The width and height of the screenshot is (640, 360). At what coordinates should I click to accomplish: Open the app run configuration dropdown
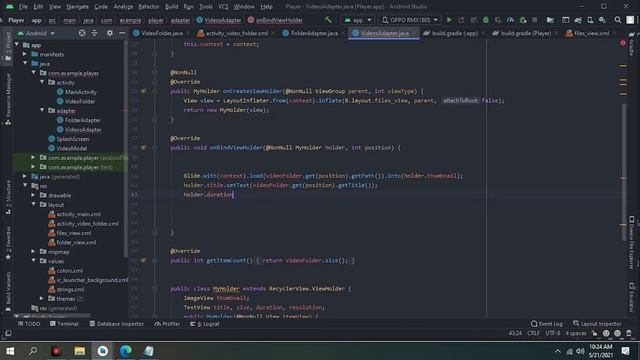(x=358, y=20)
